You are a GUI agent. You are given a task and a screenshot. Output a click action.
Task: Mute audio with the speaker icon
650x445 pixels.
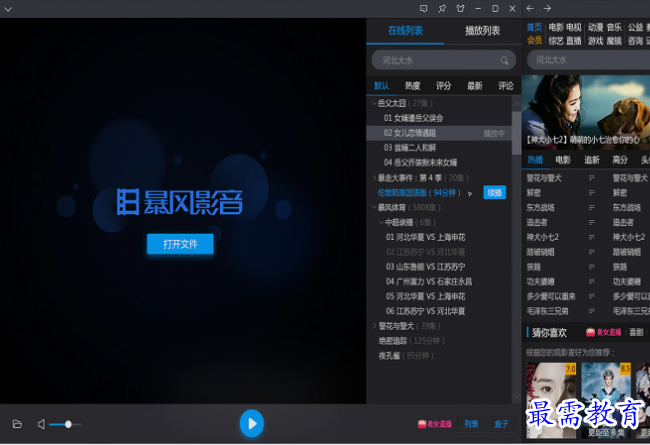coord(41,424)
